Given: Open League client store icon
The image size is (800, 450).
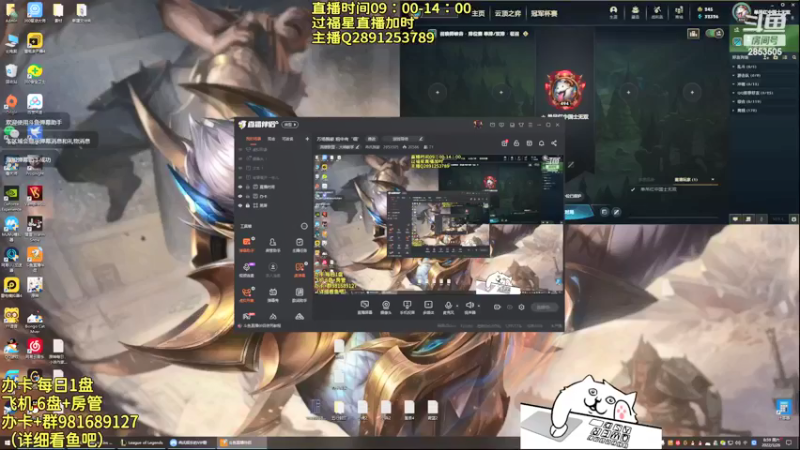Looking at the screenshot, I should (x=679, y=10).
